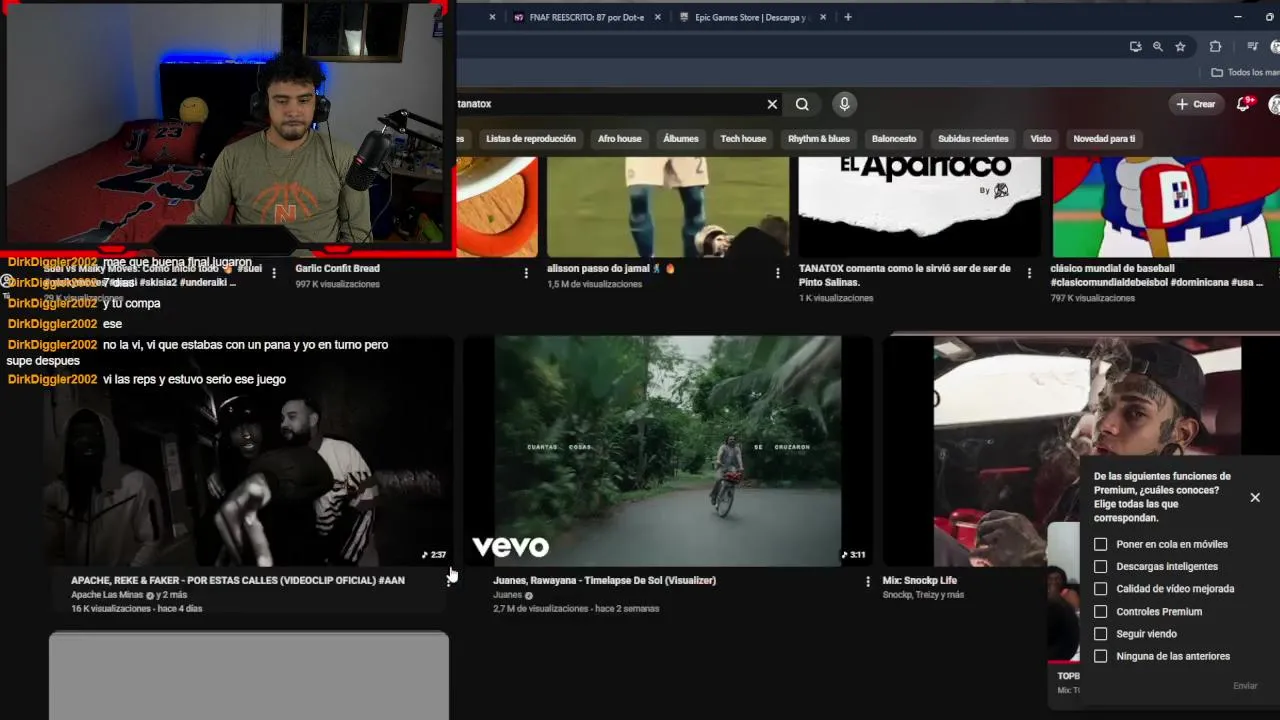Play the soccer player legs thumbnail

click(667, 206)
